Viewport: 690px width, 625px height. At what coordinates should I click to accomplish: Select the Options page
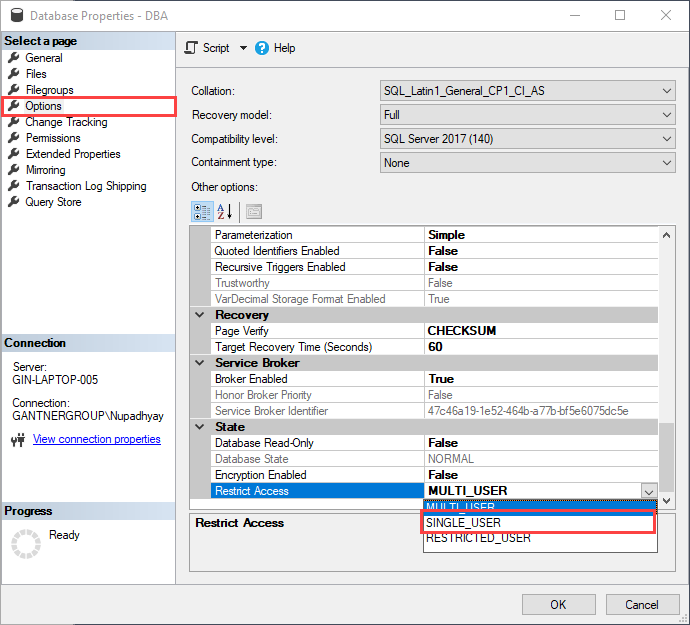43,106
